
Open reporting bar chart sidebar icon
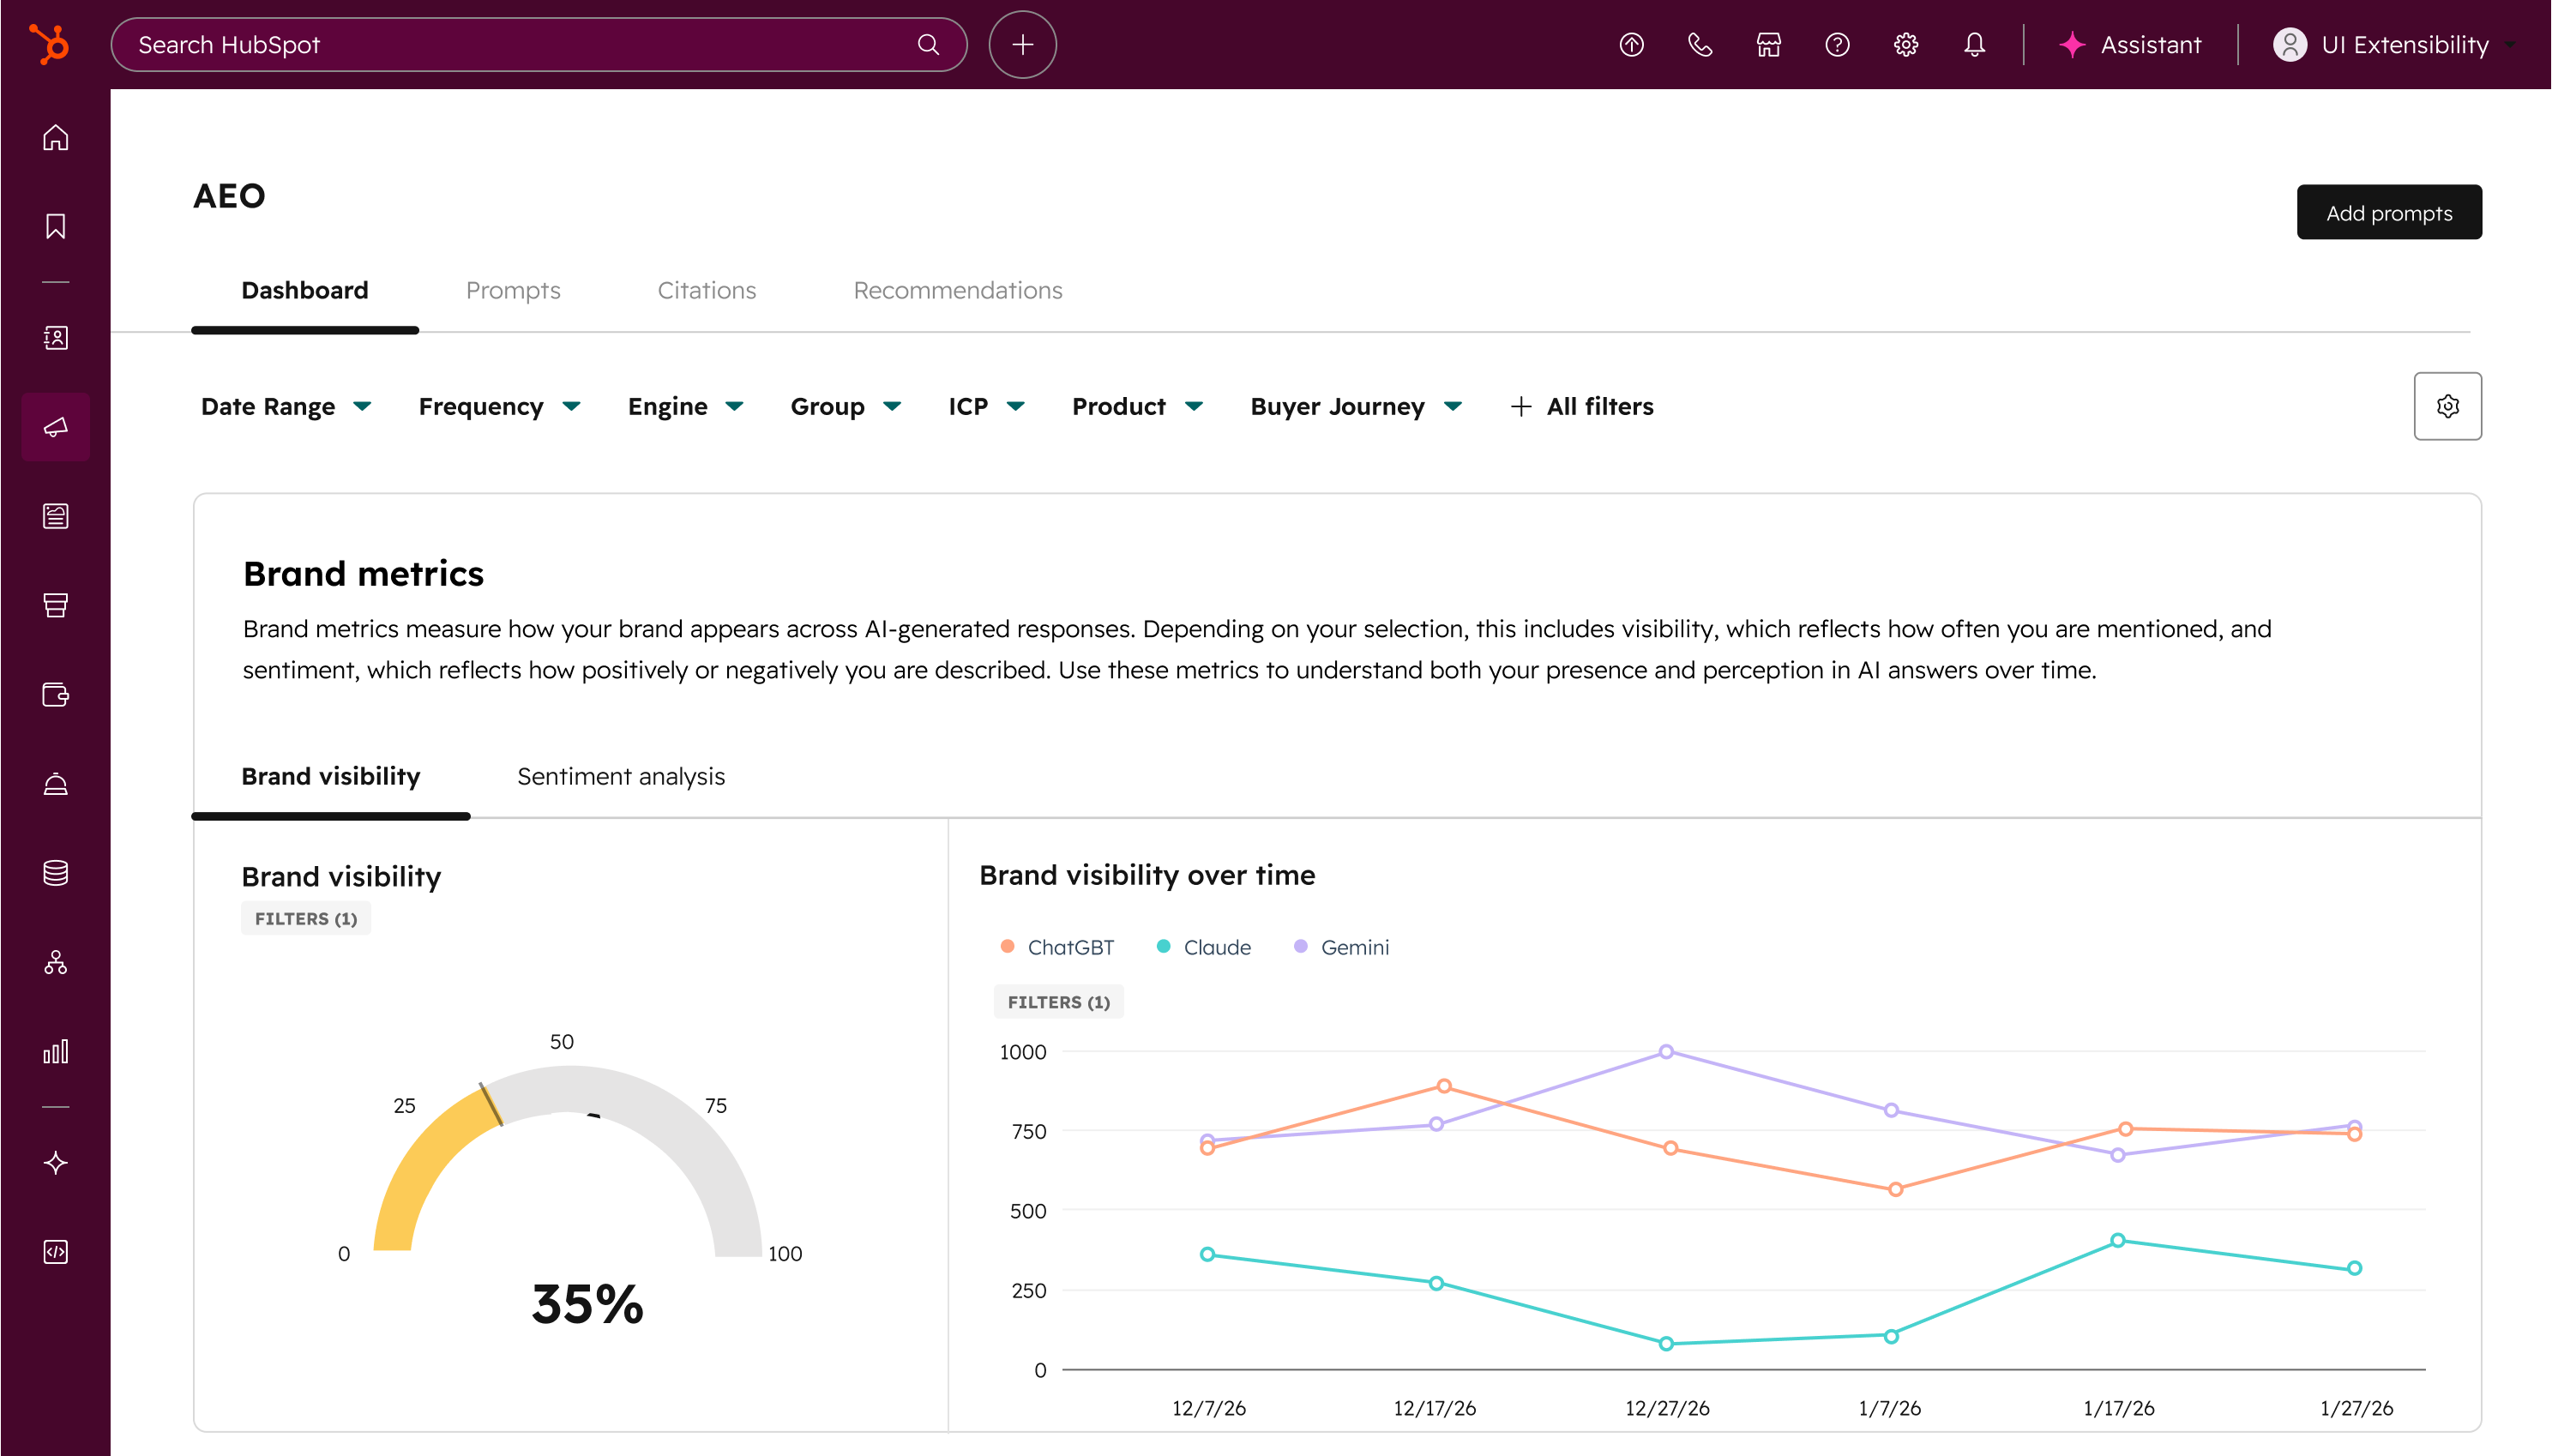pyautogui.click(x=56, y=1051)
